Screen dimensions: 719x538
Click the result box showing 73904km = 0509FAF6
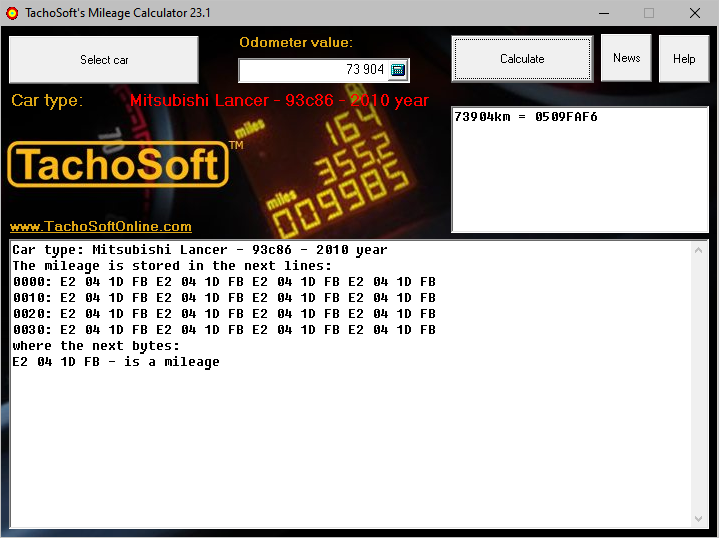(x=580, y=168)
